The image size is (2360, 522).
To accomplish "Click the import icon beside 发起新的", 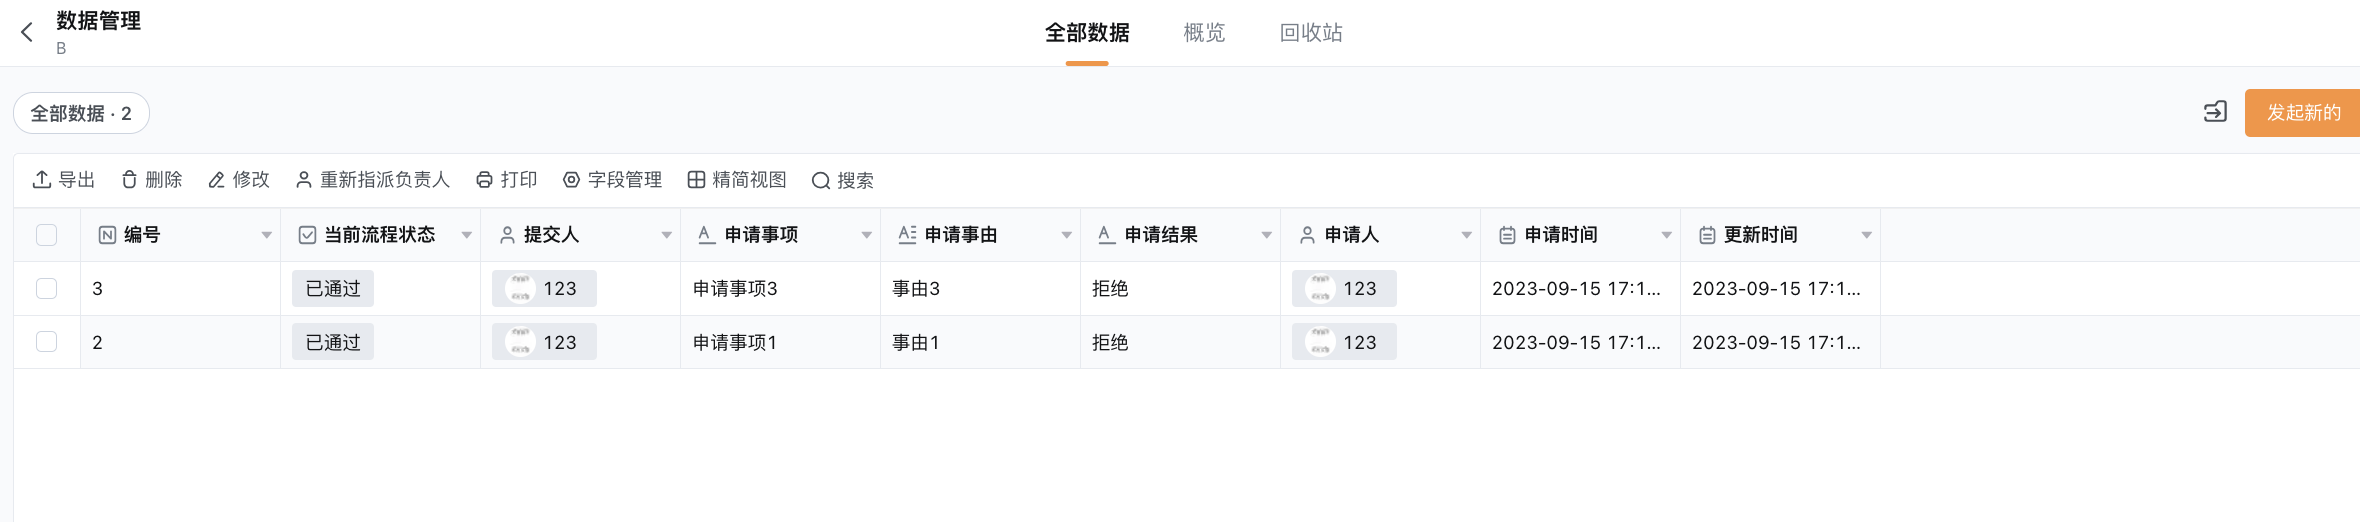I will point(2215,112).
